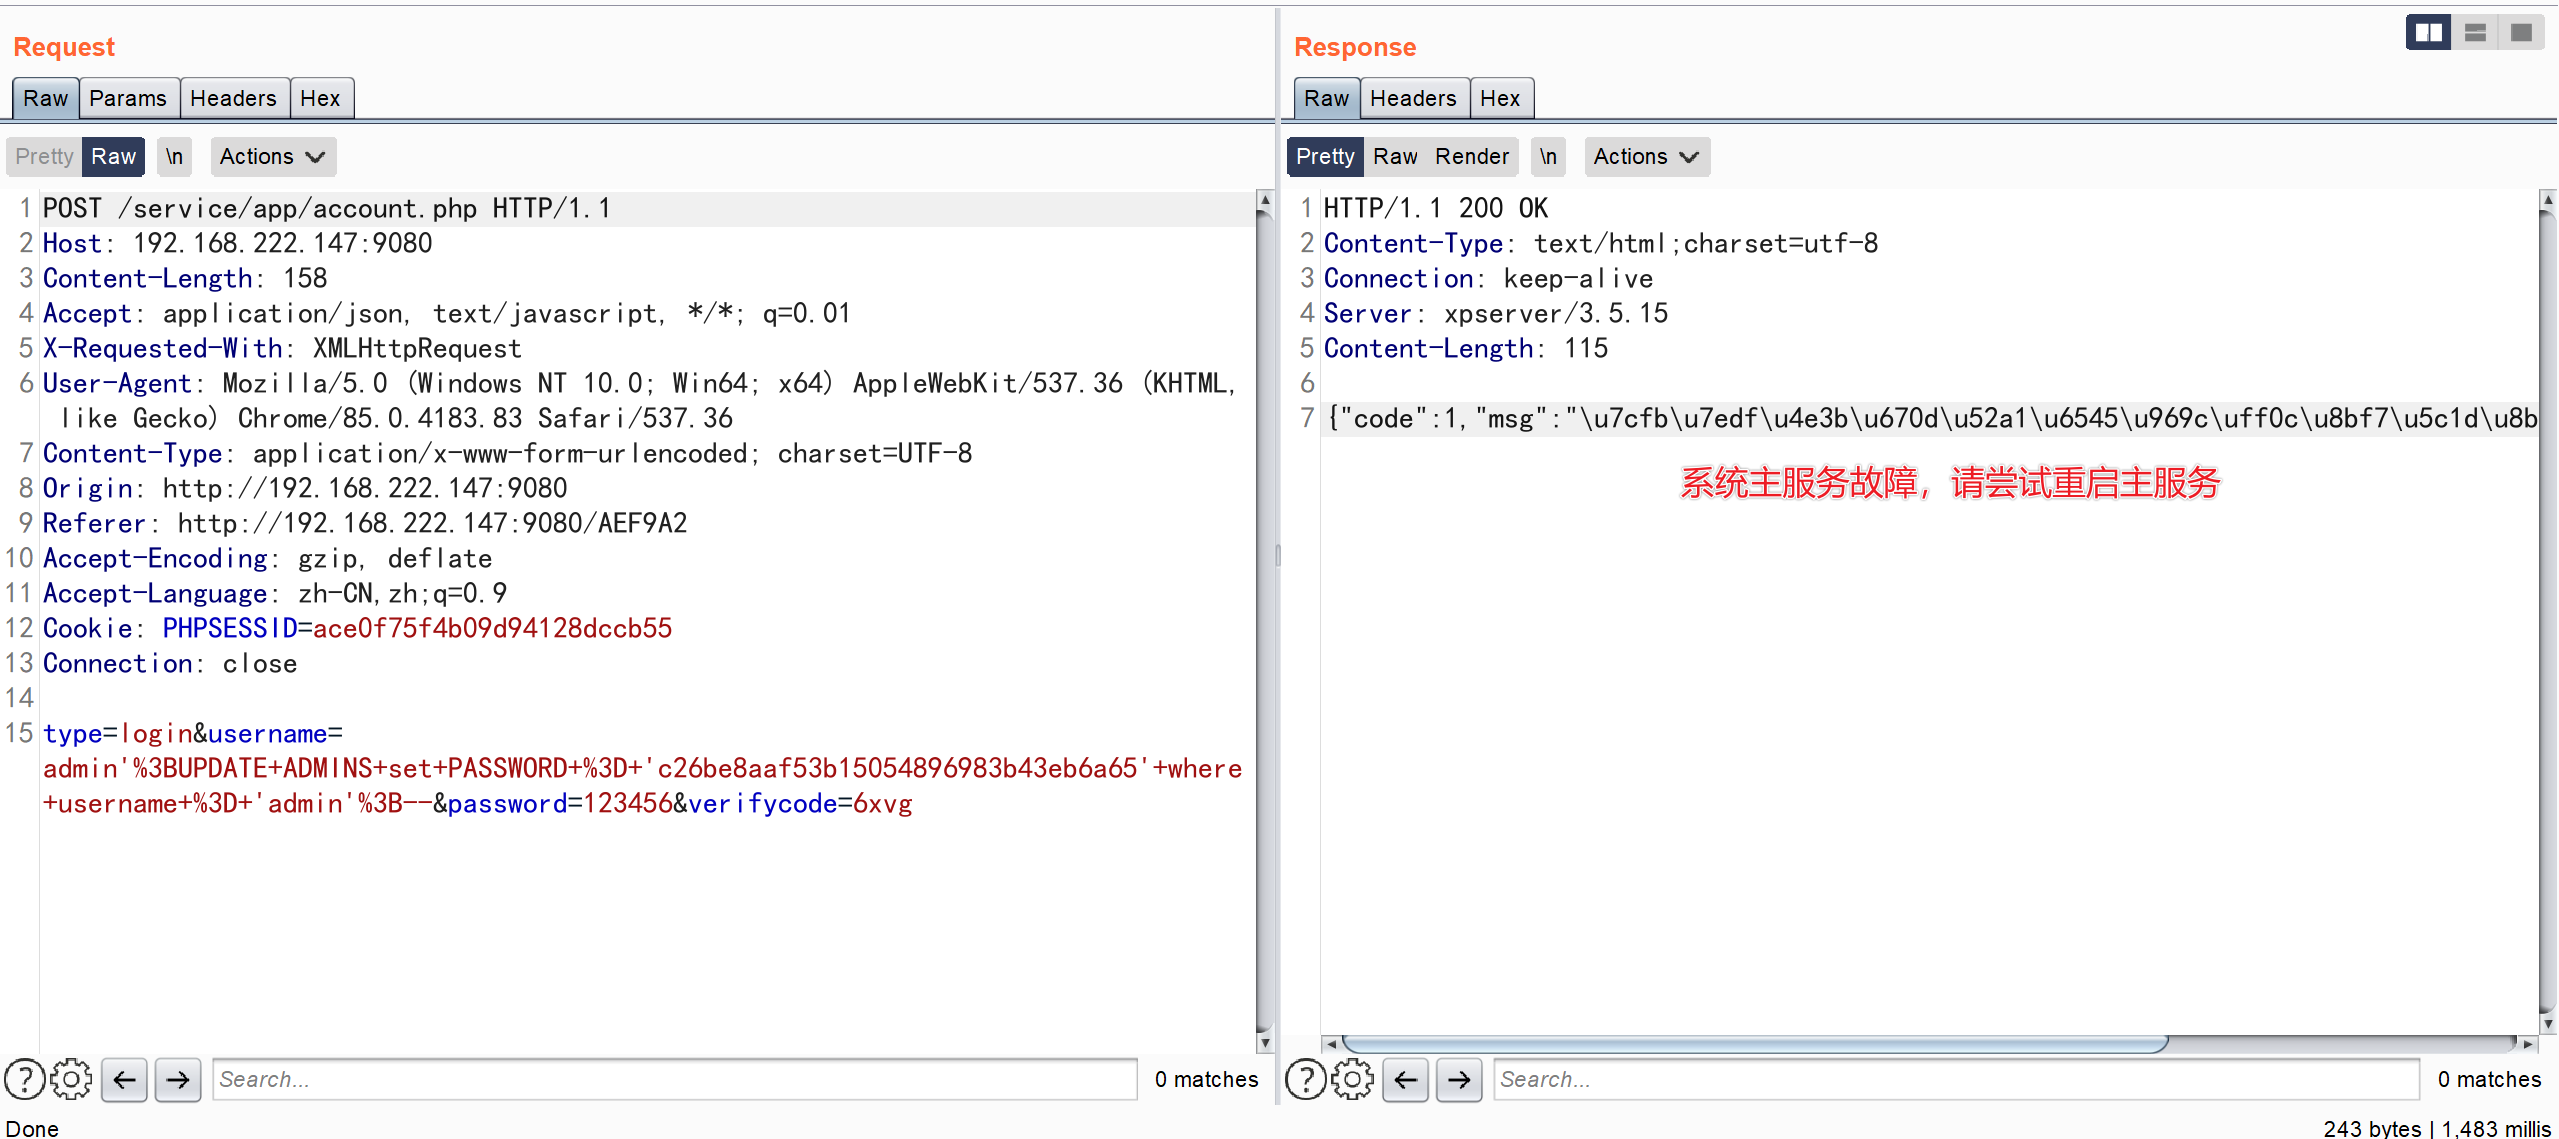
Task: Switch Response view to Raw mode
Action: point(1395,157)
